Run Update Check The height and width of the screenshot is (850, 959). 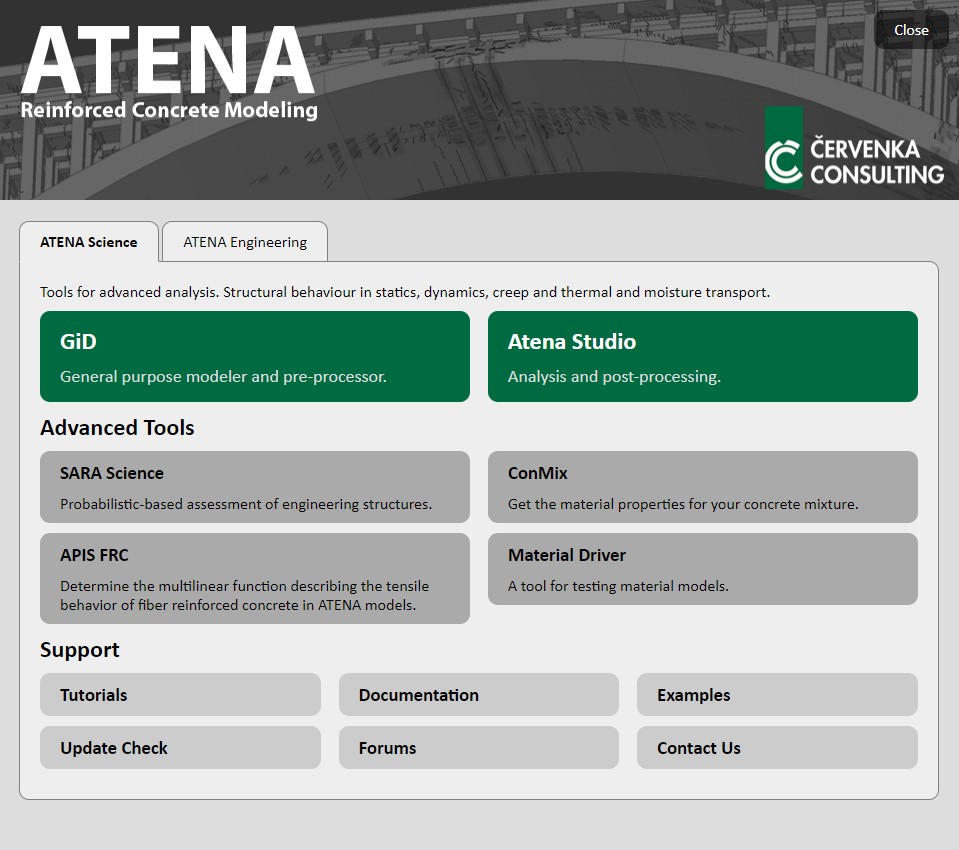[x=180, y=747]
